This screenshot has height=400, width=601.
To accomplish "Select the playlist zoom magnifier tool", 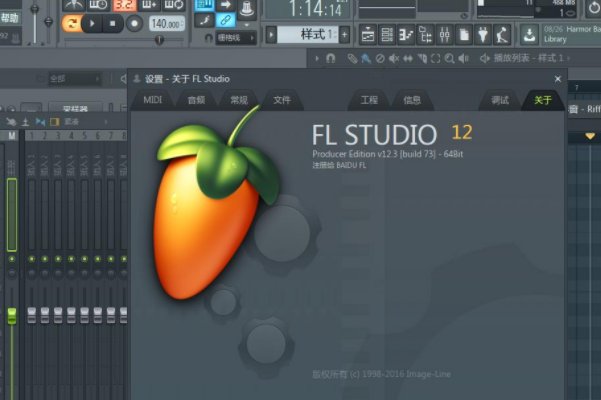I will (x=450, y=58).
